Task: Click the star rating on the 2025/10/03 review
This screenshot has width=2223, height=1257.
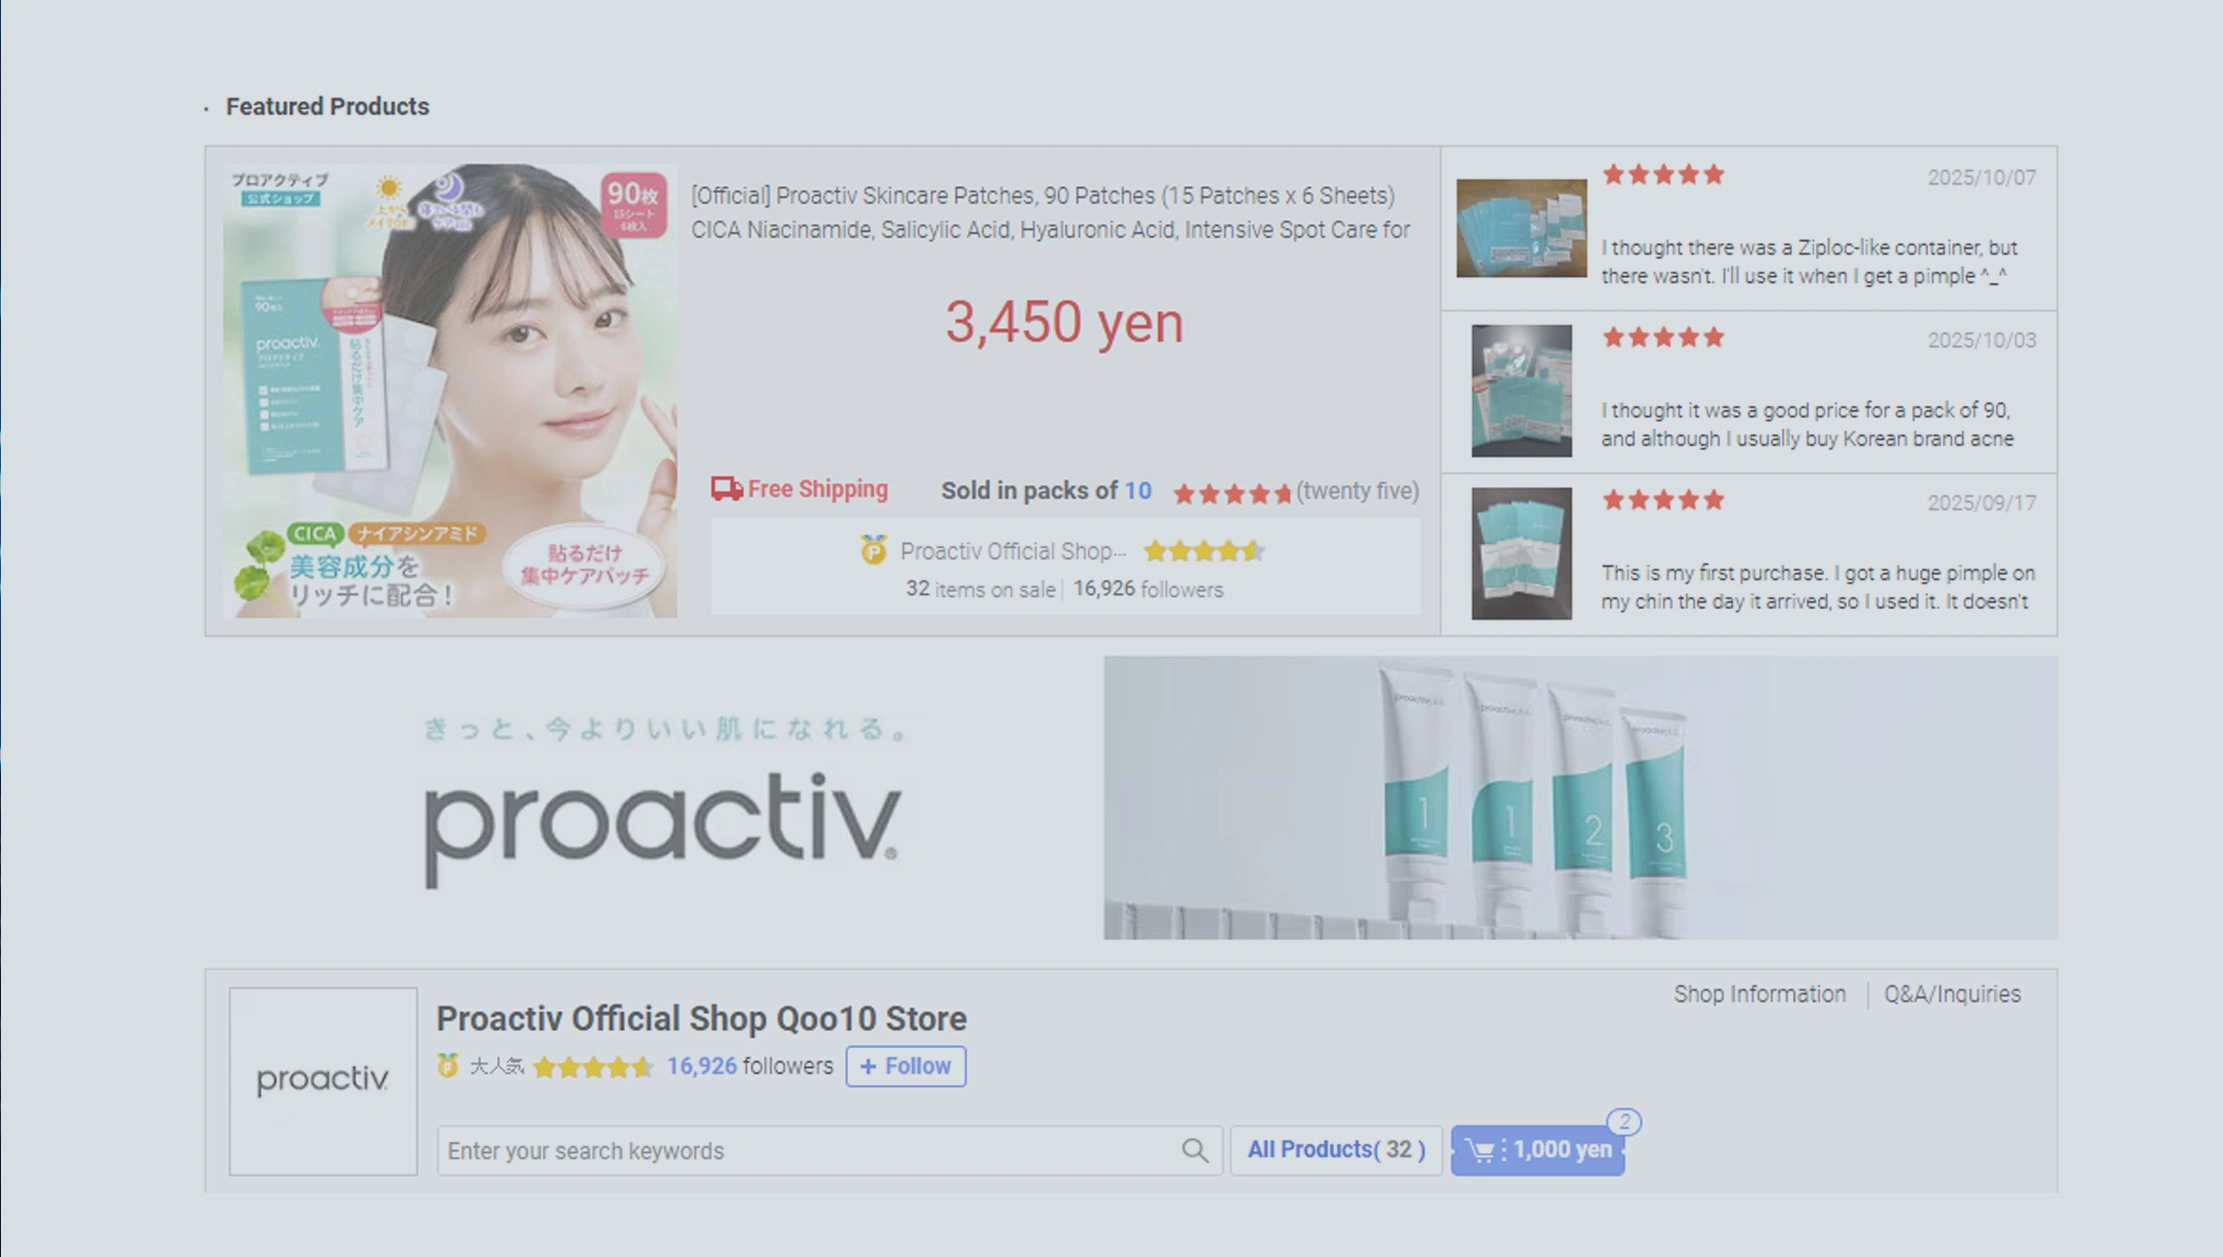Action: coord(1663,337)
